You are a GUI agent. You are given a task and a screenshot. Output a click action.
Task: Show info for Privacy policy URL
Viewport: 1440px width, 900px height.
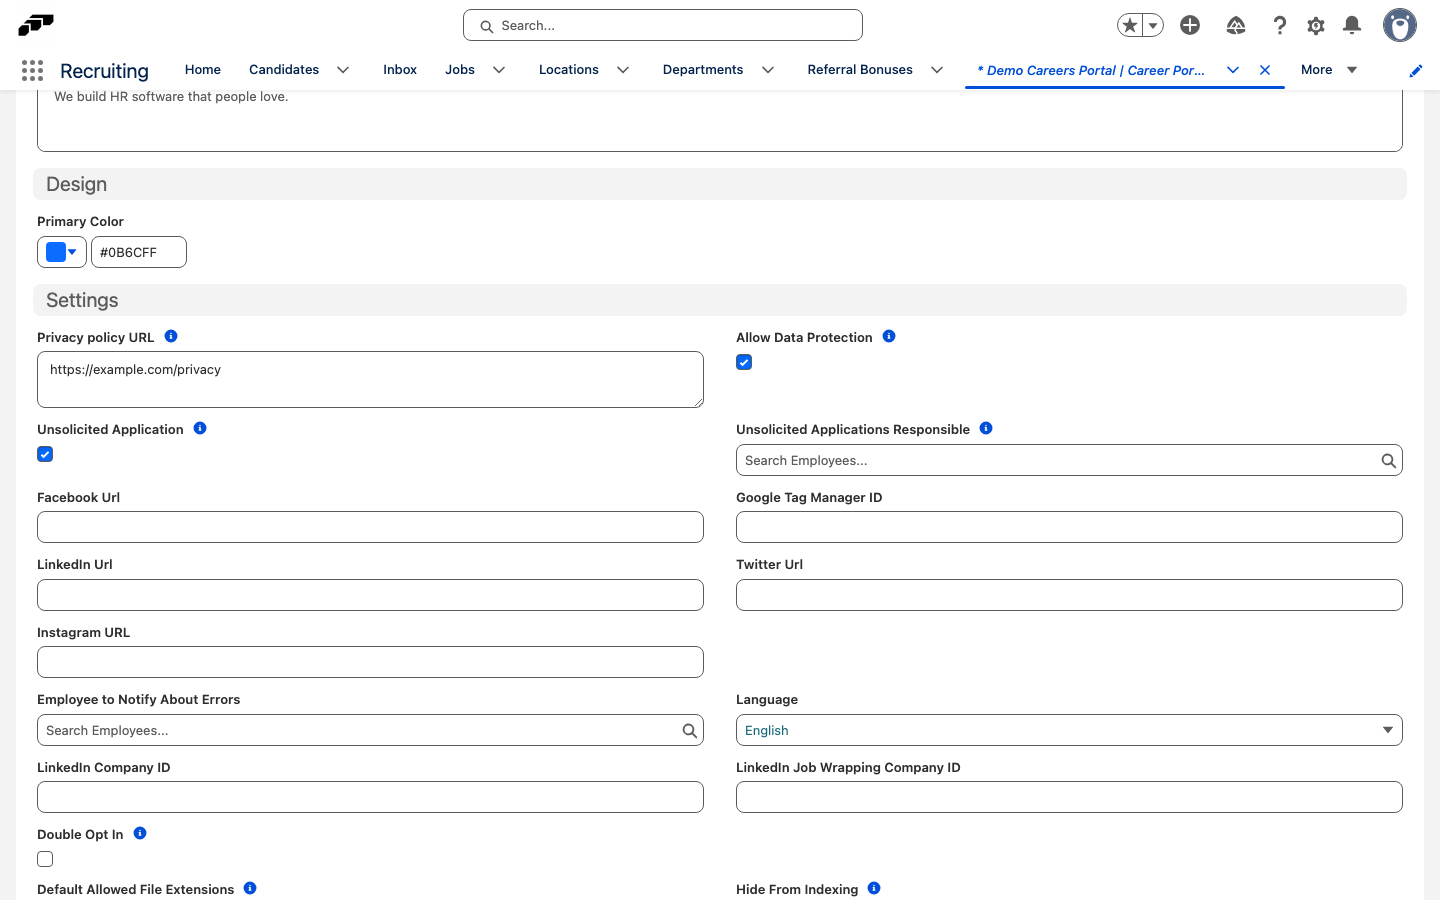pyautogui.click(x=171, y=336)
